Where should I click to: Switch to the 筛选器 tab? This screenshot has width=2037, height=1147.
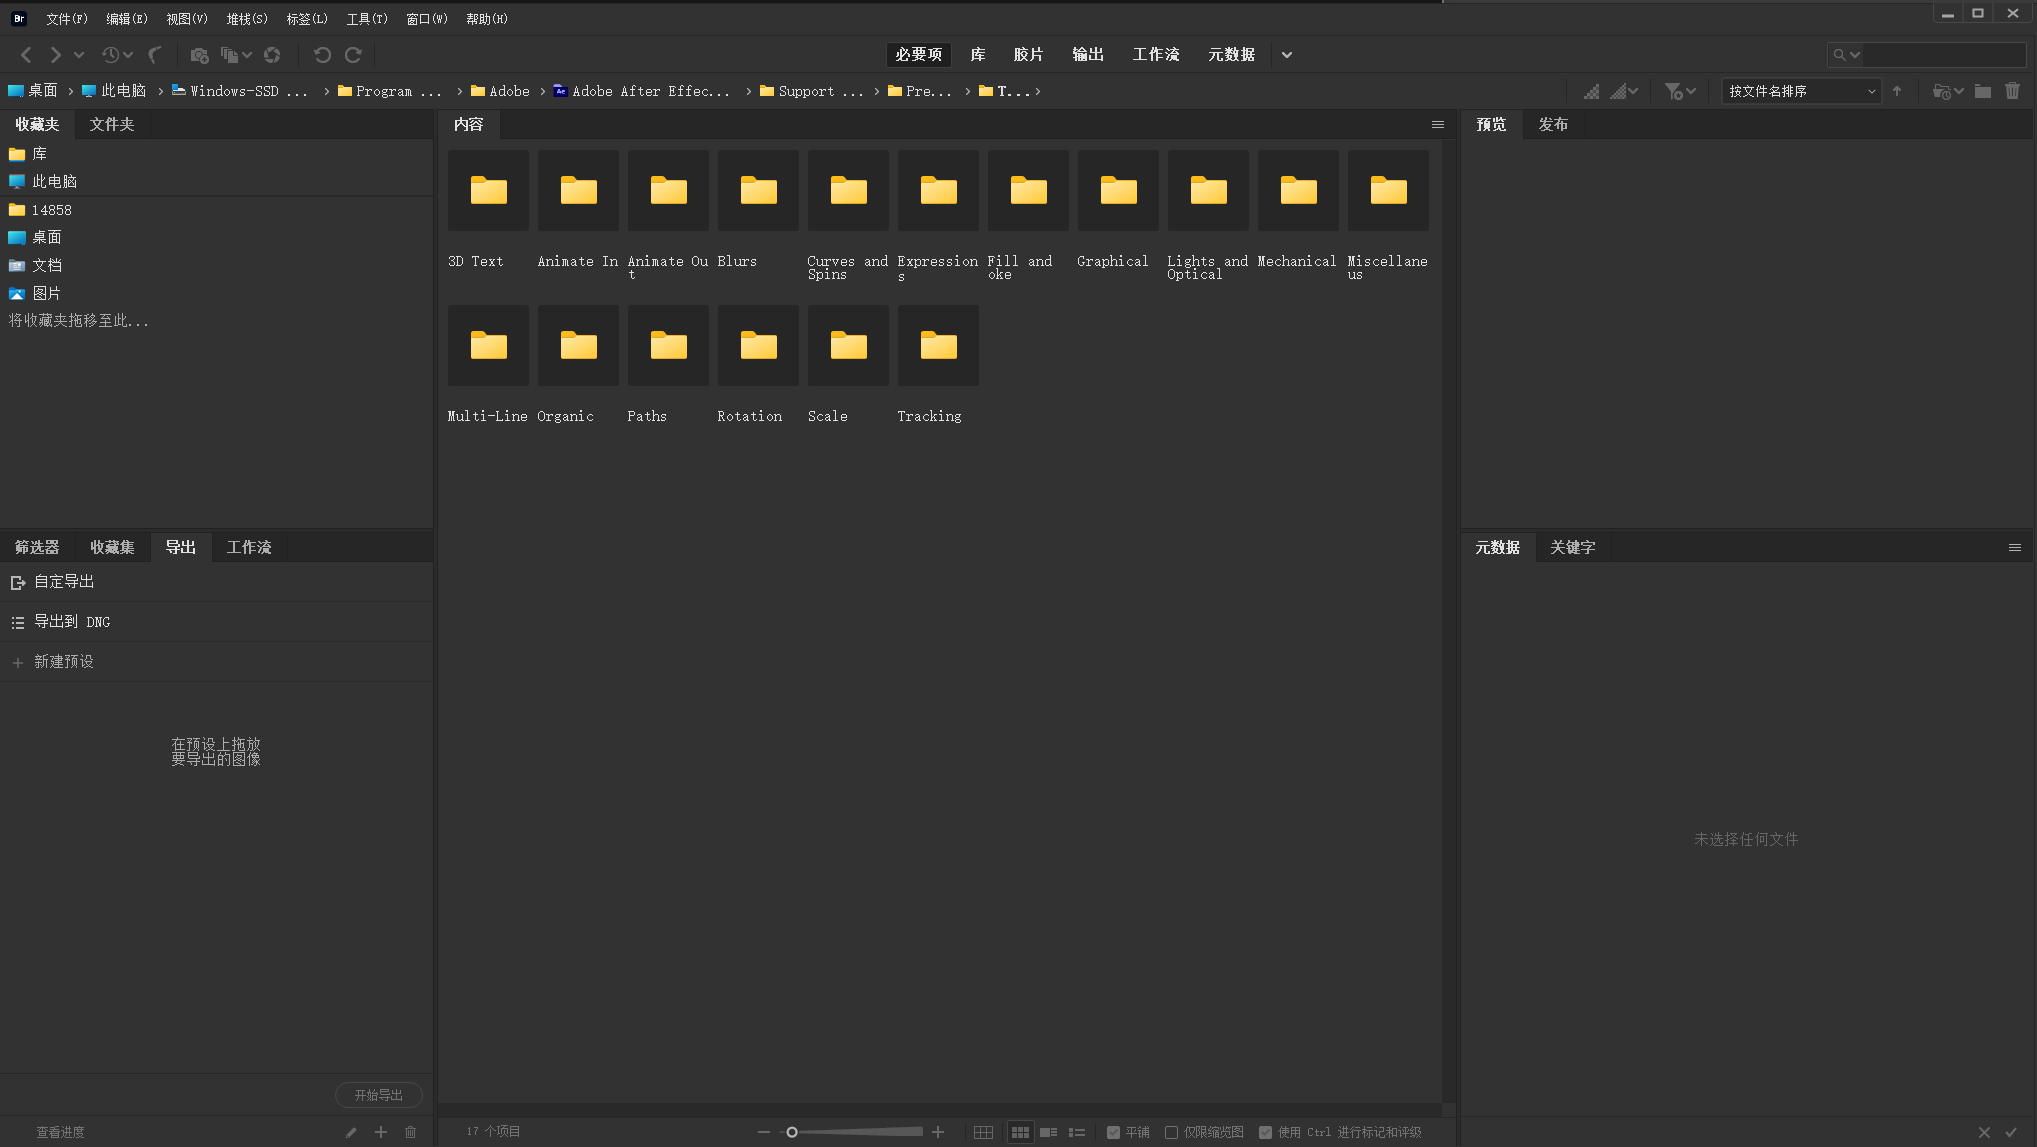click(x=37, y=547)
